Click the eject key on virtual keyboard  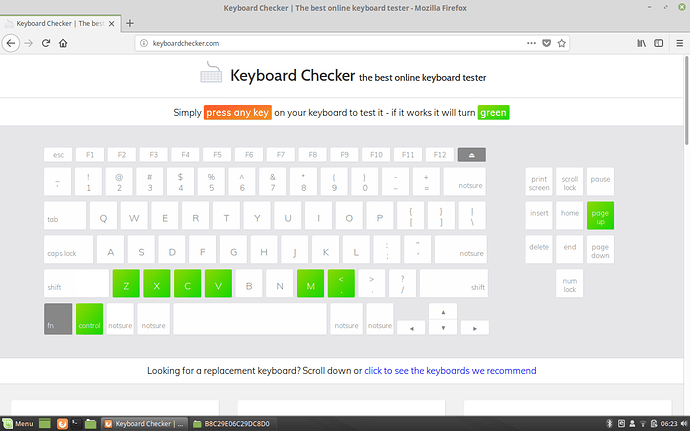pyautogui.click(x=471, y=155)
